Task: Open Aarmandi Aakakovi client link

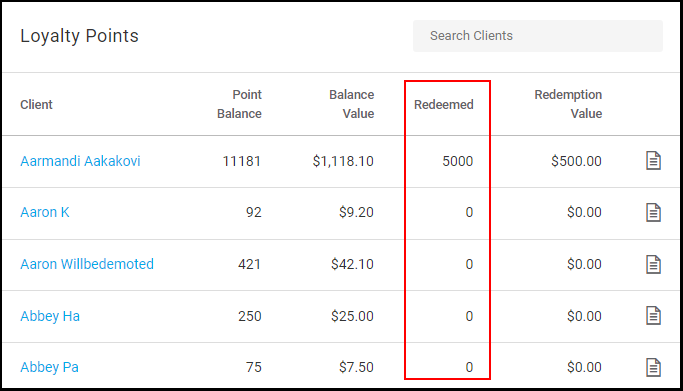Action: tap(80, 161)
